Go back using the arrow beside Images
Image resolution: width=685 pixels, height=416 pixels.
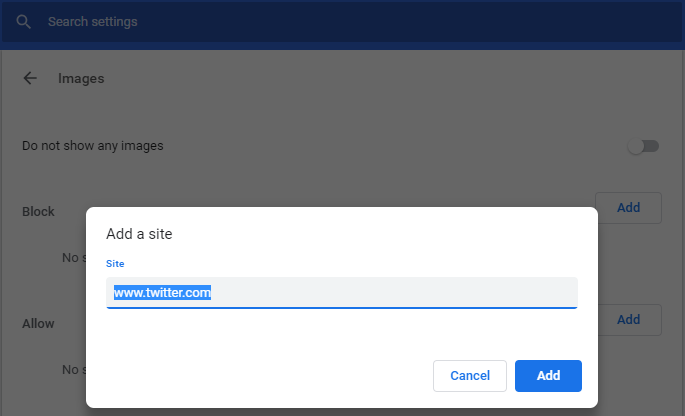coord(30,77)
